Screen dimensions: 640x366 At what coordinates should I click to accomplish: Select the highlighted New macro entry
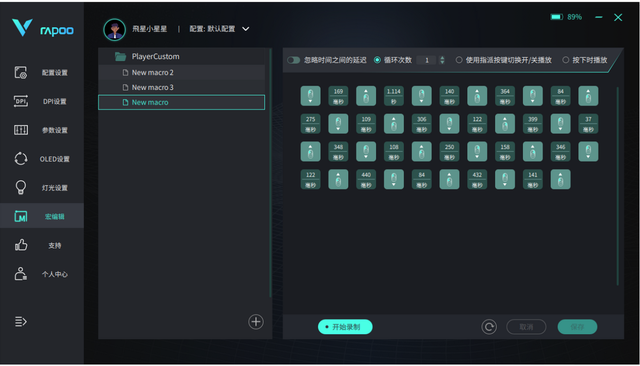tap(182, 102)
